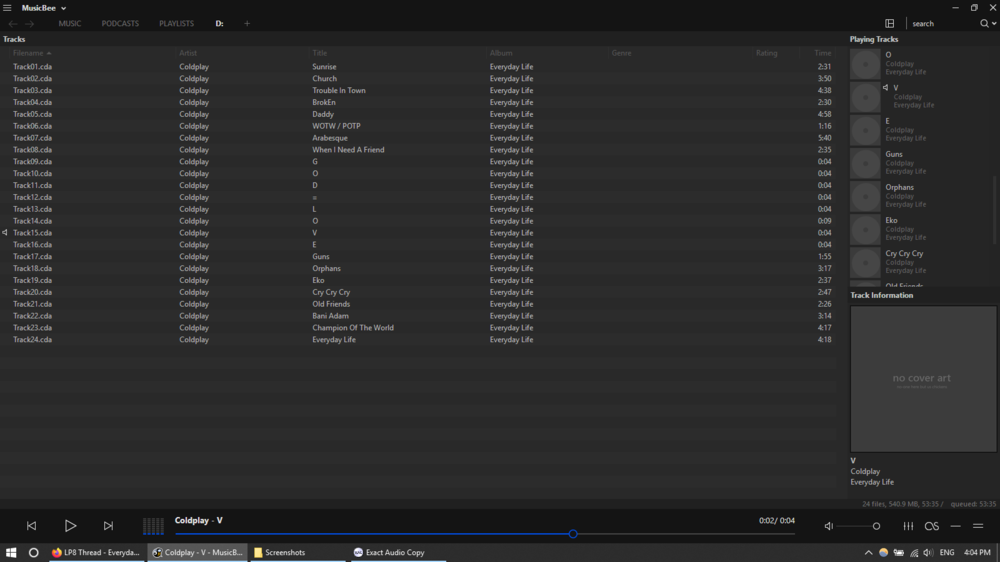Select the WOTW / POTP track
Image resolution: width=1000 pixels, height=562 pixels.
336,126
